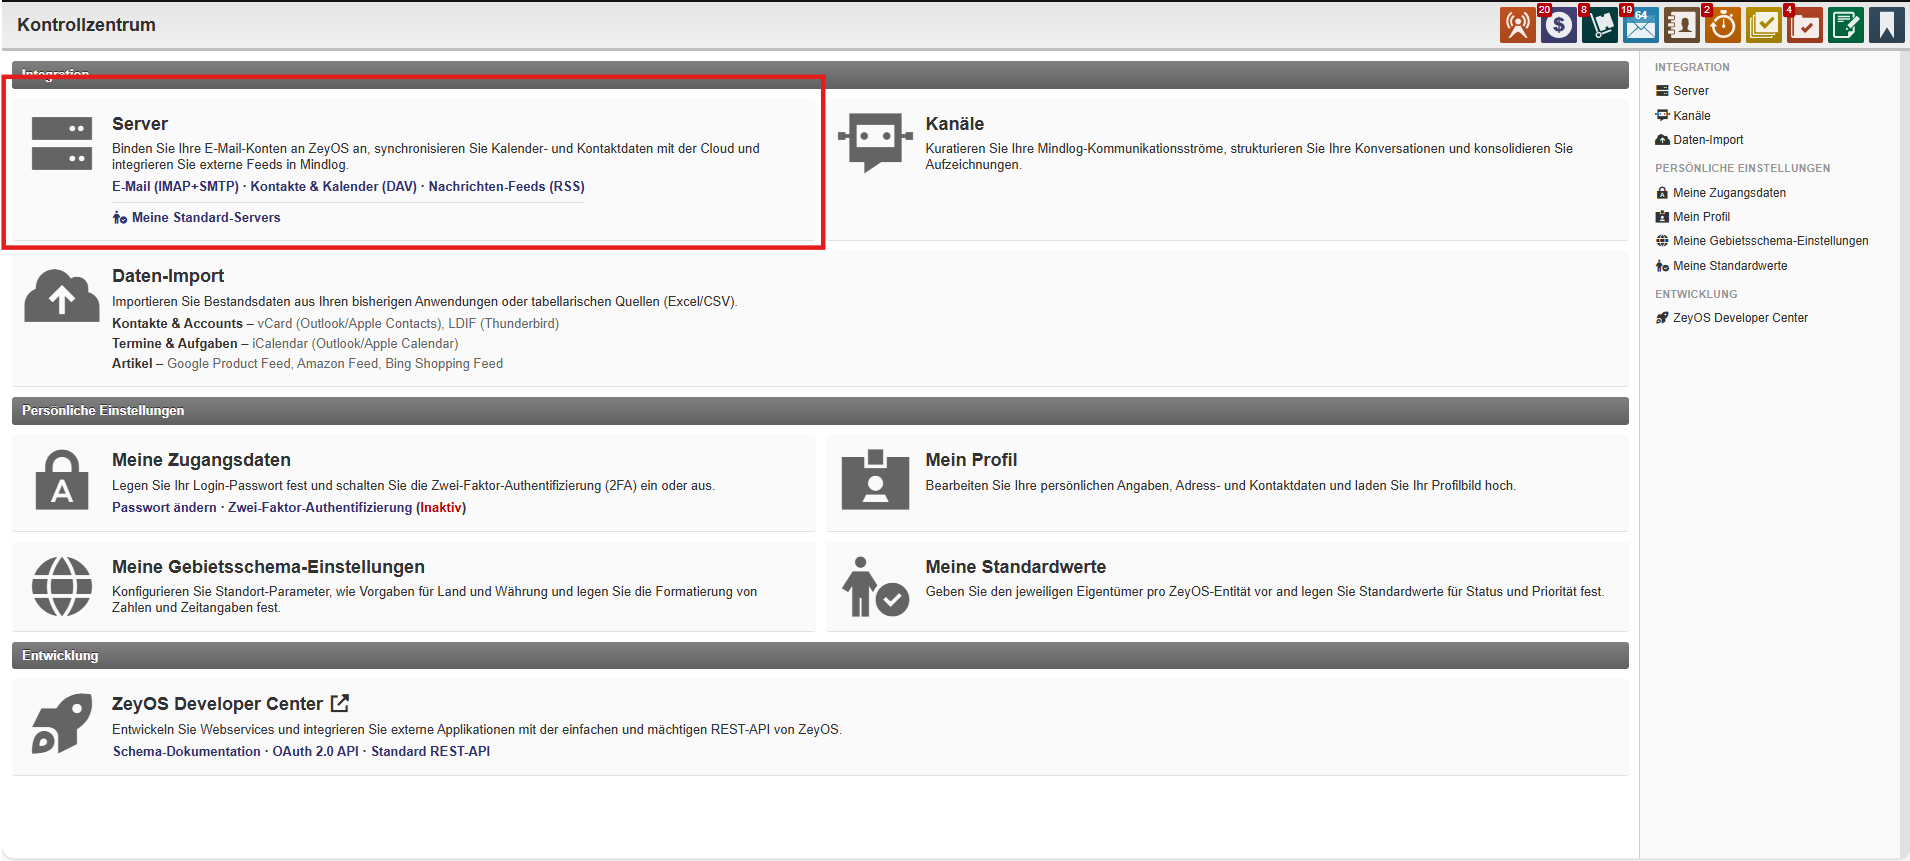Click the large padlock Zugangsdaten icon
The height and width of the screenshot is (861, 1910).
62,480
